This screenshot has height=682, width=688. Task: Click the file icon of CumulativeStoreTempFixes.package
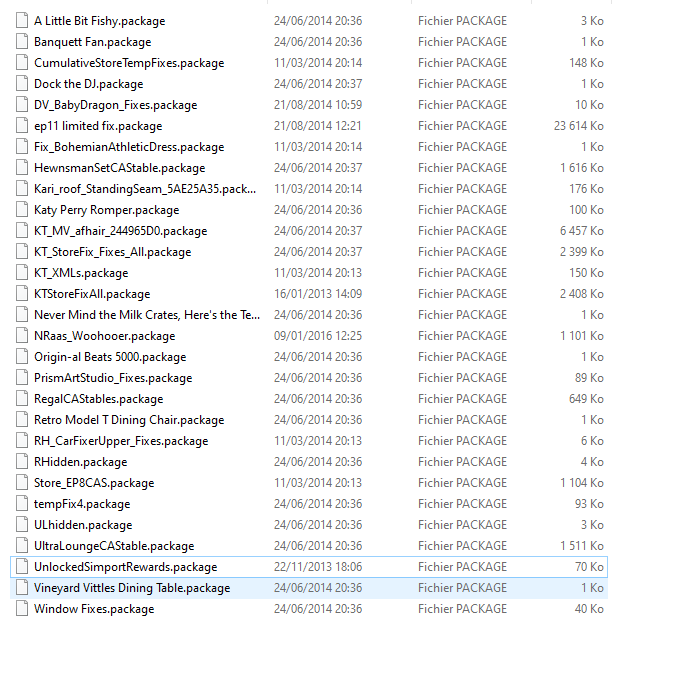(x=22, y=63)
